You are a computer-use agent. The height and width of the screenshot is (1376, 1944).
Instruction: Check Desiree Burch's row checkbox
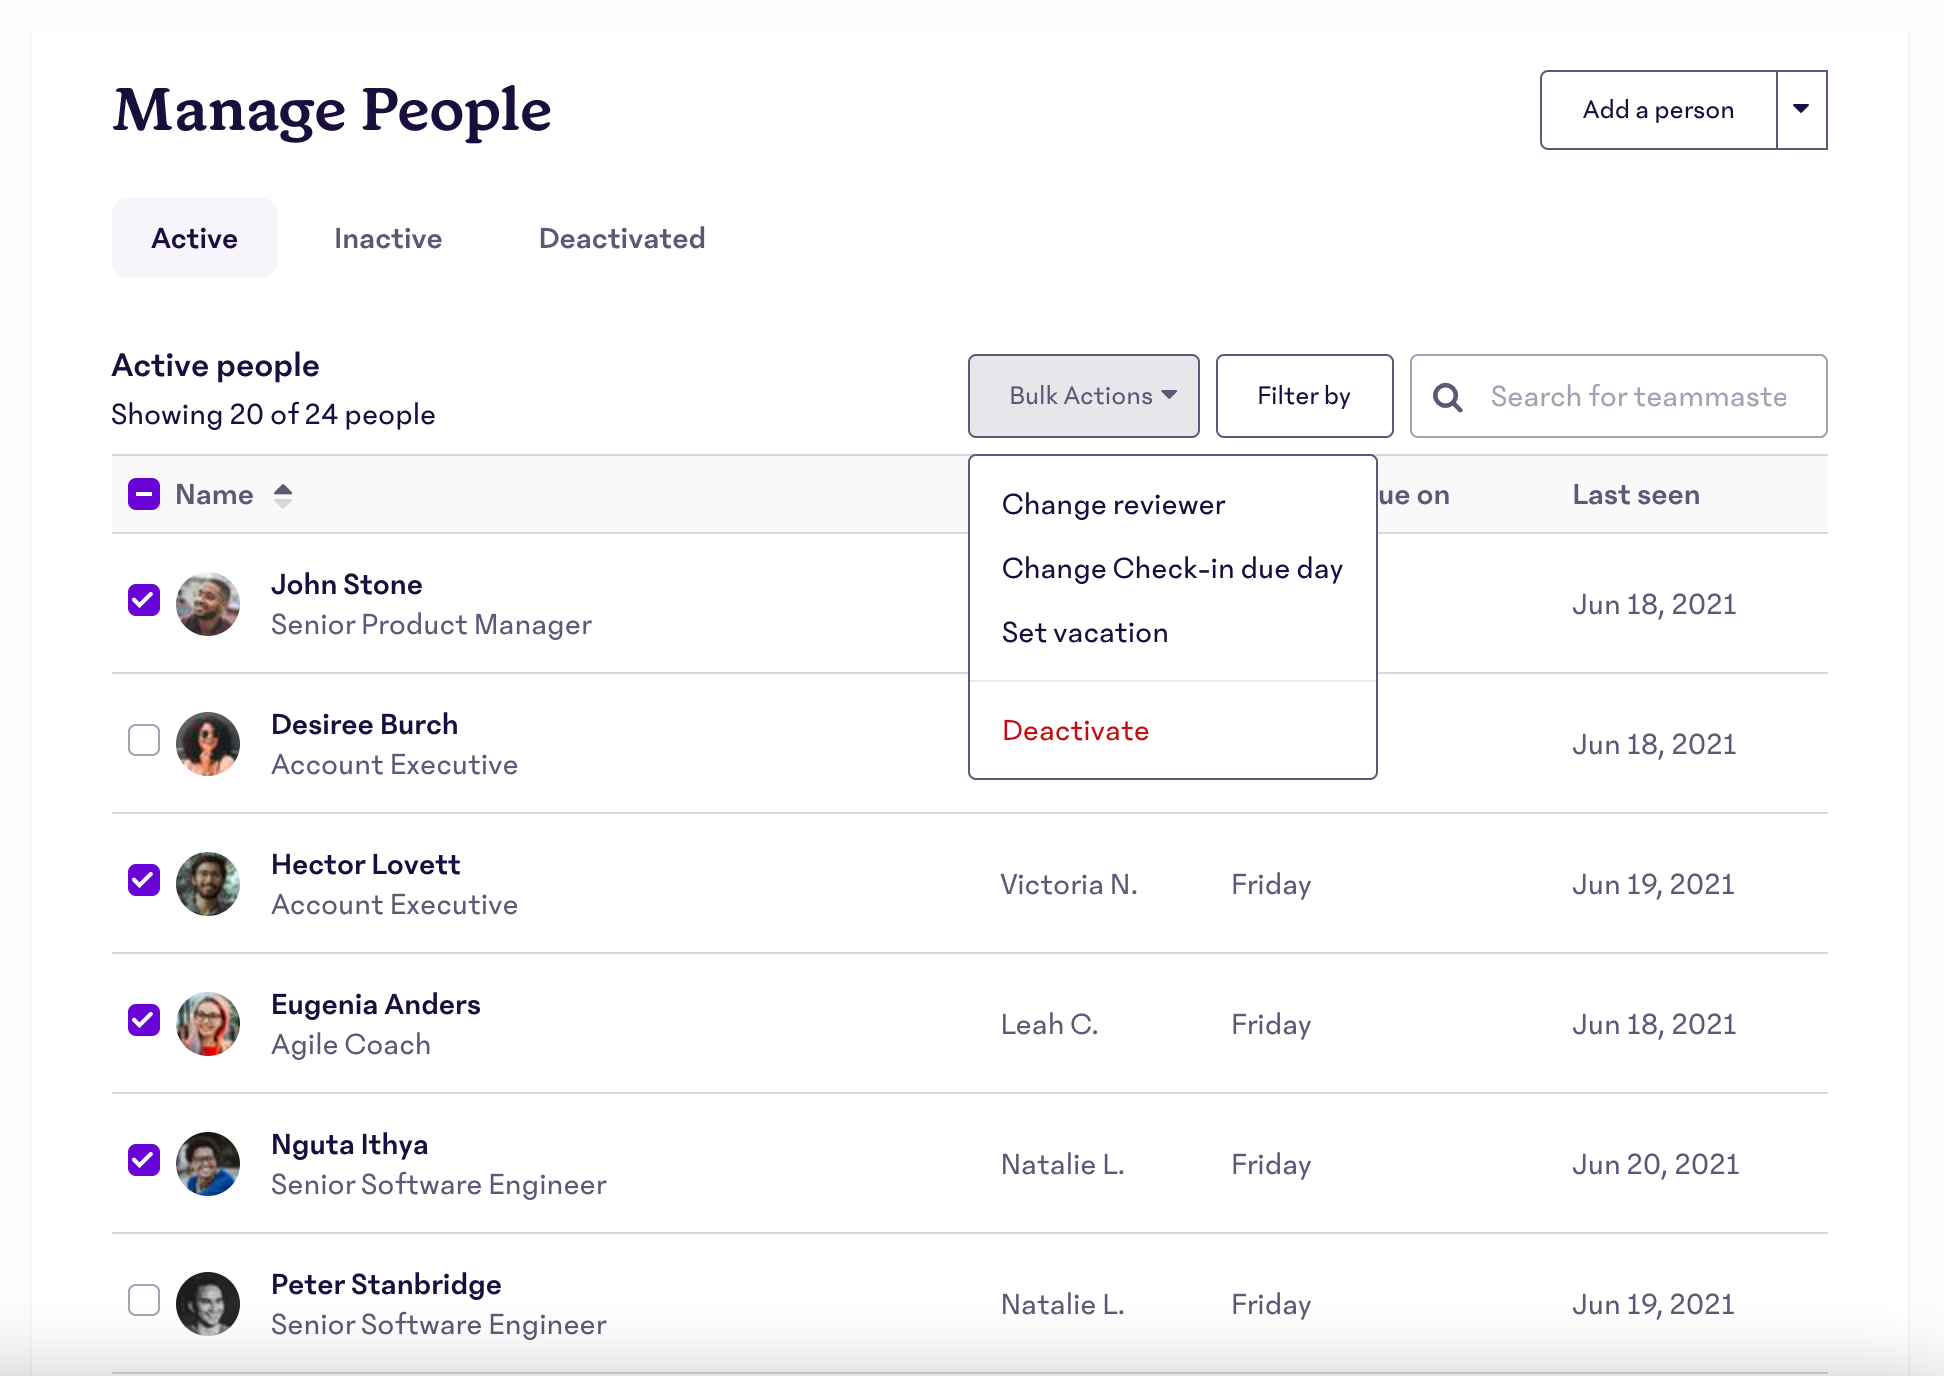click(x=144, y=740)
